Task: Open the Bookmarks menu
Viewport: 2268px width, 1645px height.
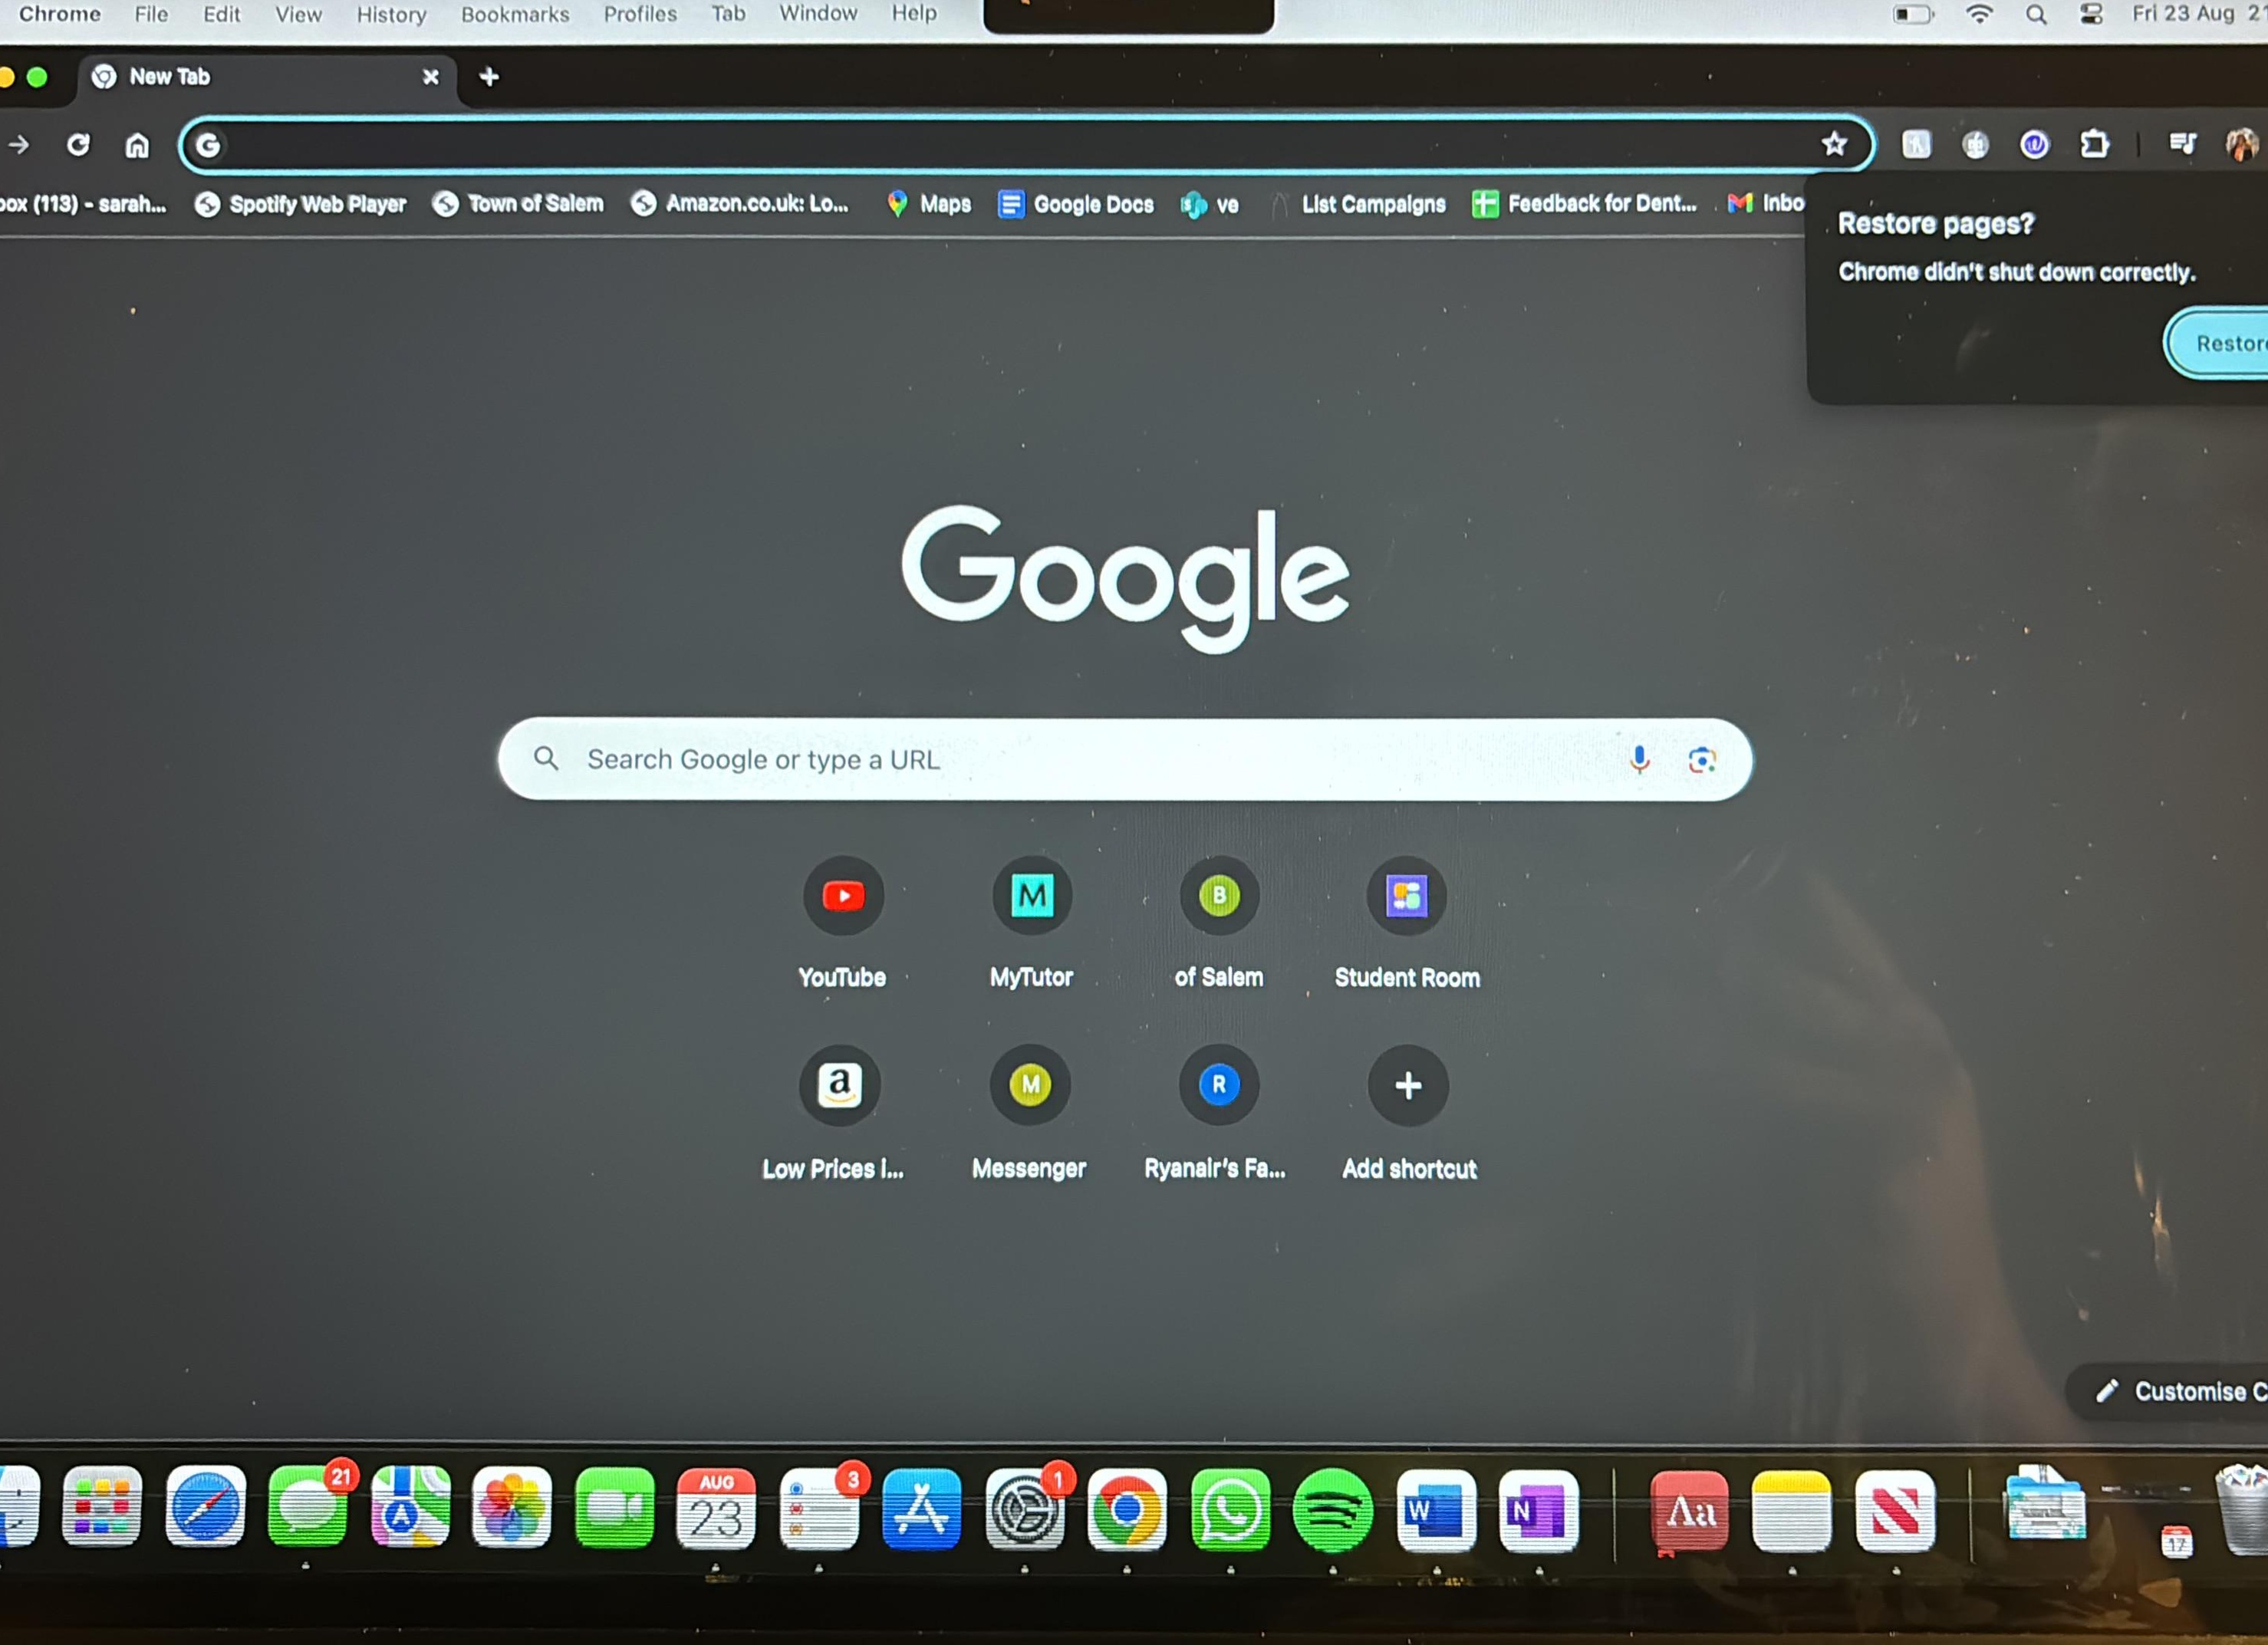Action: click(515, 14)
